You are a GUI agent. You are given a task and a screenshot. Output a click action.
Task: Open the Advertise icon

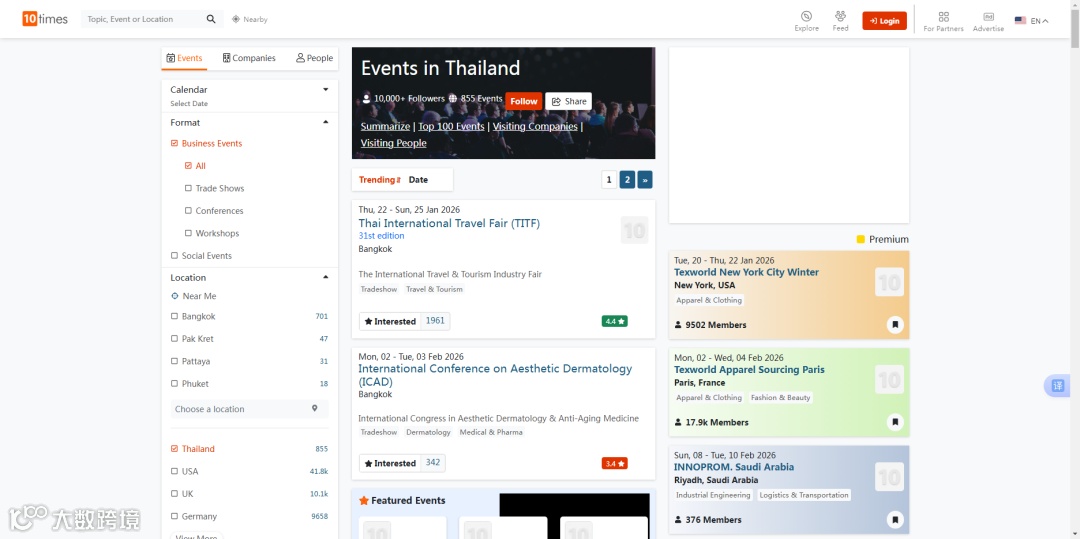tap(988, 17)
